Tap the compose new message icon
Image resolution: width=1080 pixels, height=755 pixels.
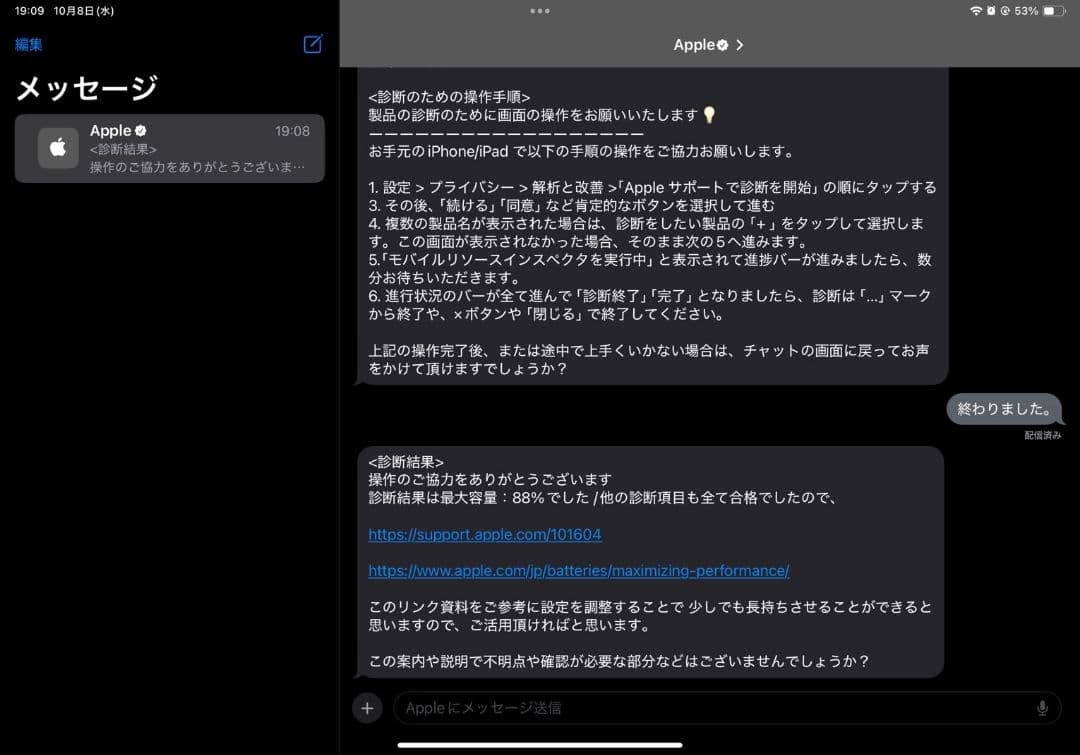[311, 44]
